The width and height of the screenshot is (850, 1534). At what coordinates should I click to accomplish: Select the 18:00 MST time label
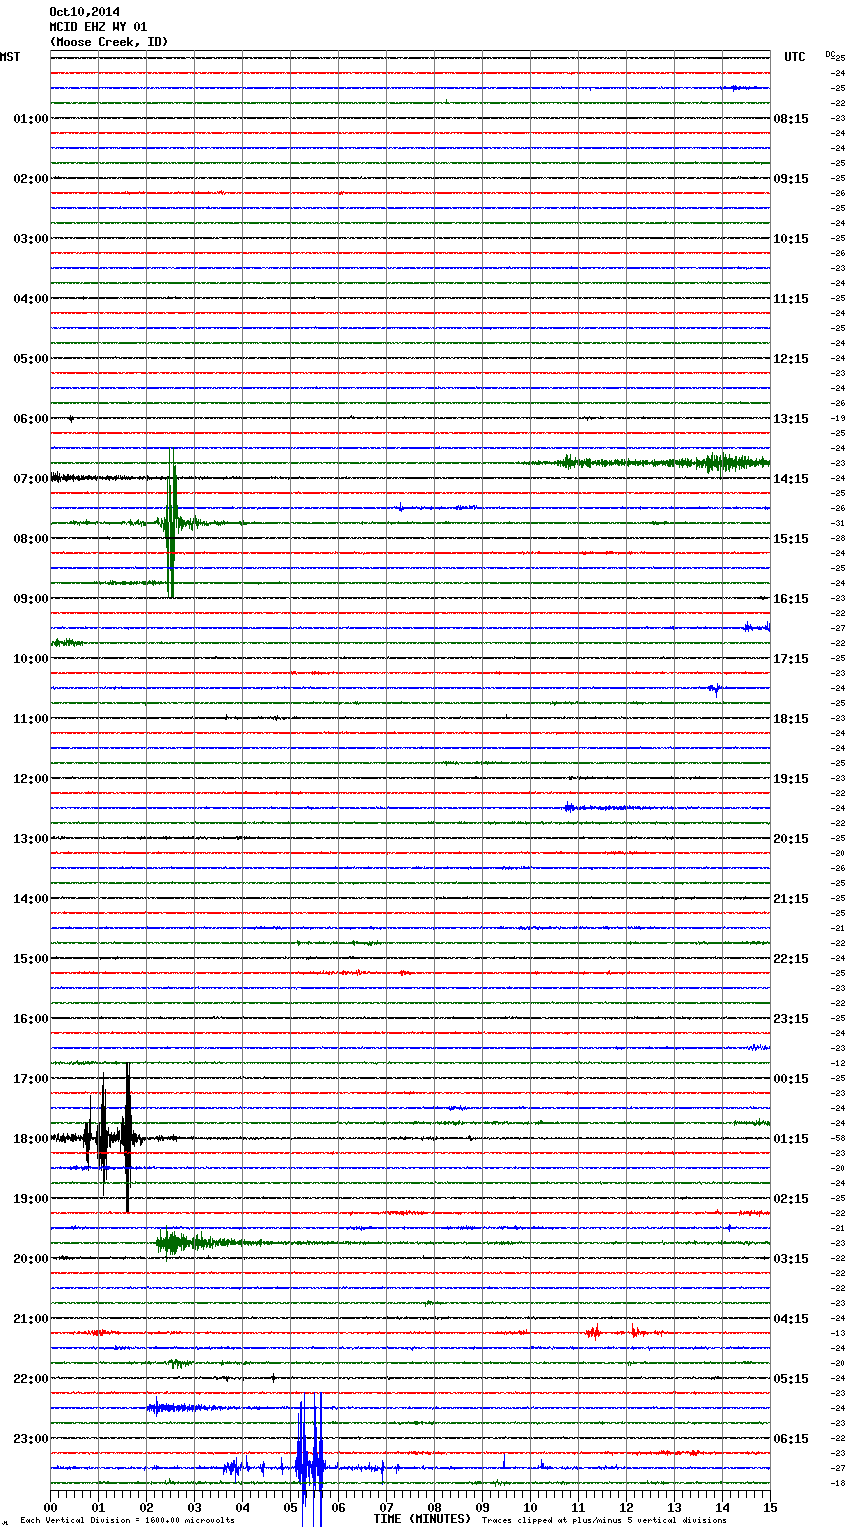coord(30,1139)
